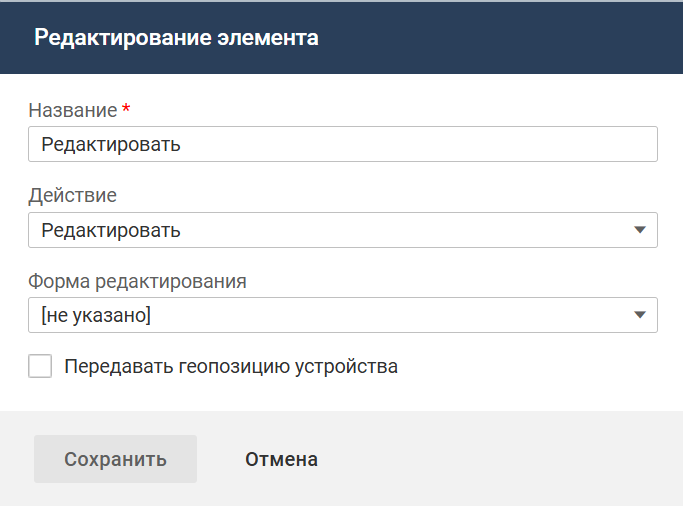
Task: Click the dark blue dialog header bar
Action: [500, 38]
